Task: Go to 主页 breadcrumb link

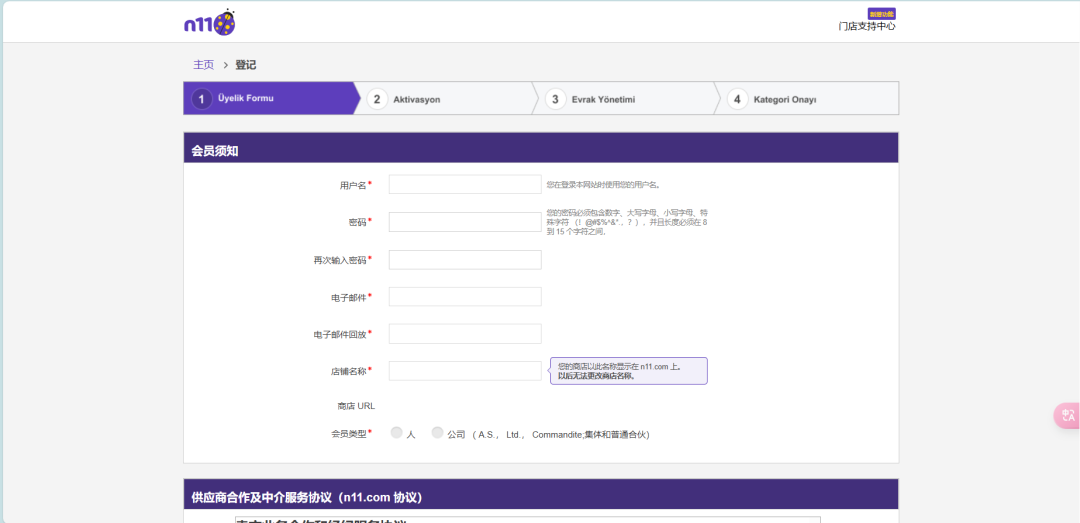Action: pos(203,65)
